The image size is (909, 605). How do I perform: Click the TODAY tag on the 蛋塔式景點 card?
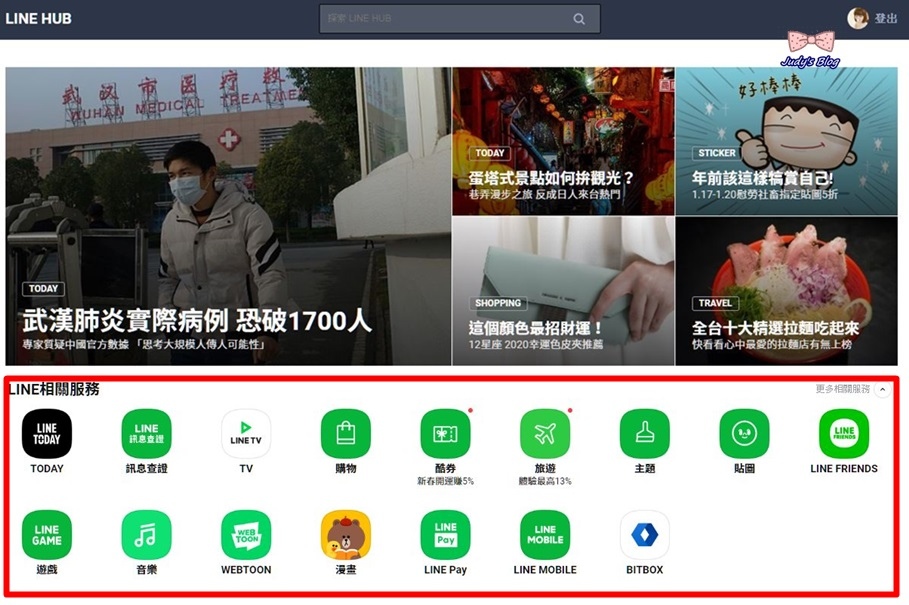pos(490,153)
